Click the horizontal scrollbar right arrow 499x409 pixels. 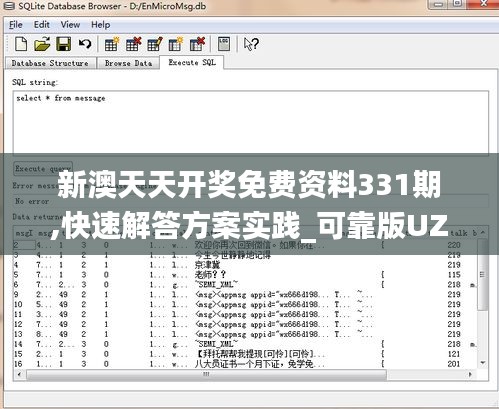tap(470, 375)
